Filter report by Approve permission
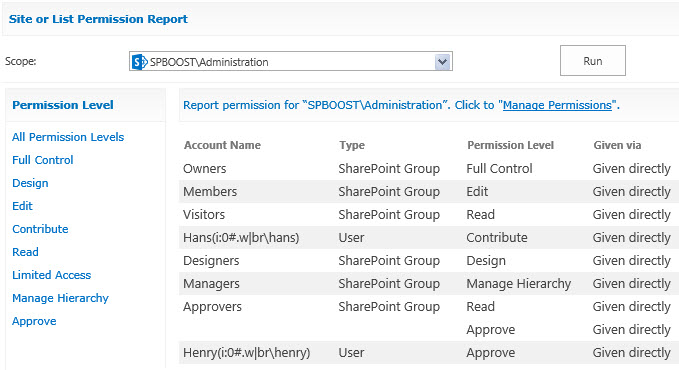Image resolution: width=679 pixels, height=370 pixels. pyautogui.click(x=34, y=321)
